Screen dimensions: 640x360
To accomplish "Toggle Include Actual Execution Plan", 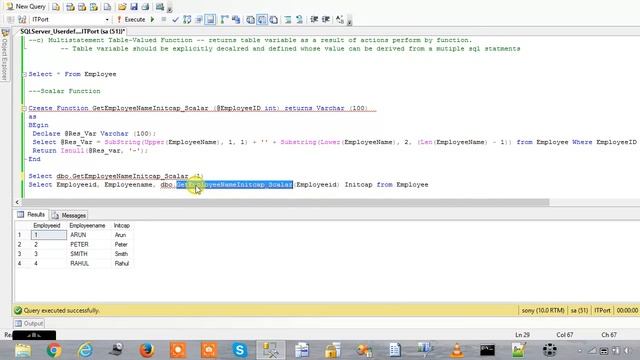I will [224, 20].
